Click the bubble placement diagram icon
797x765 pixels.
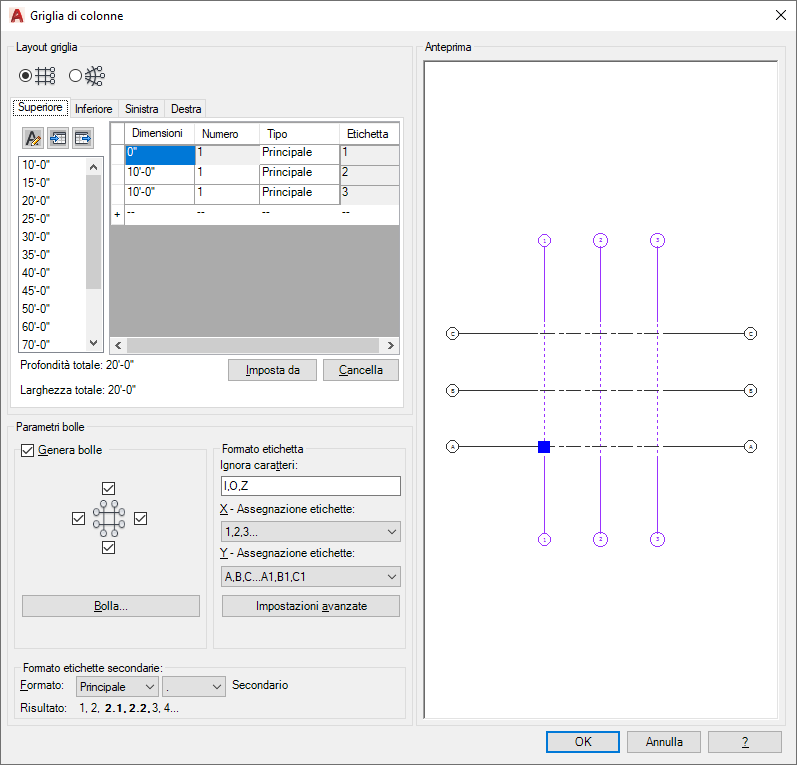109,518
